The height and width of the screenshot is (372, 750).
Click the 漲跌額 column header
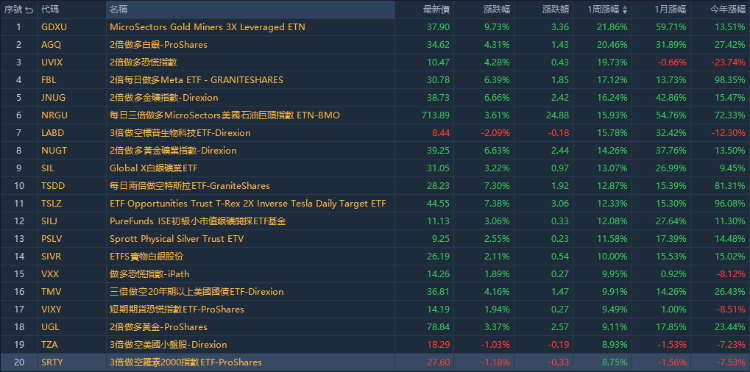coord(556,9)
